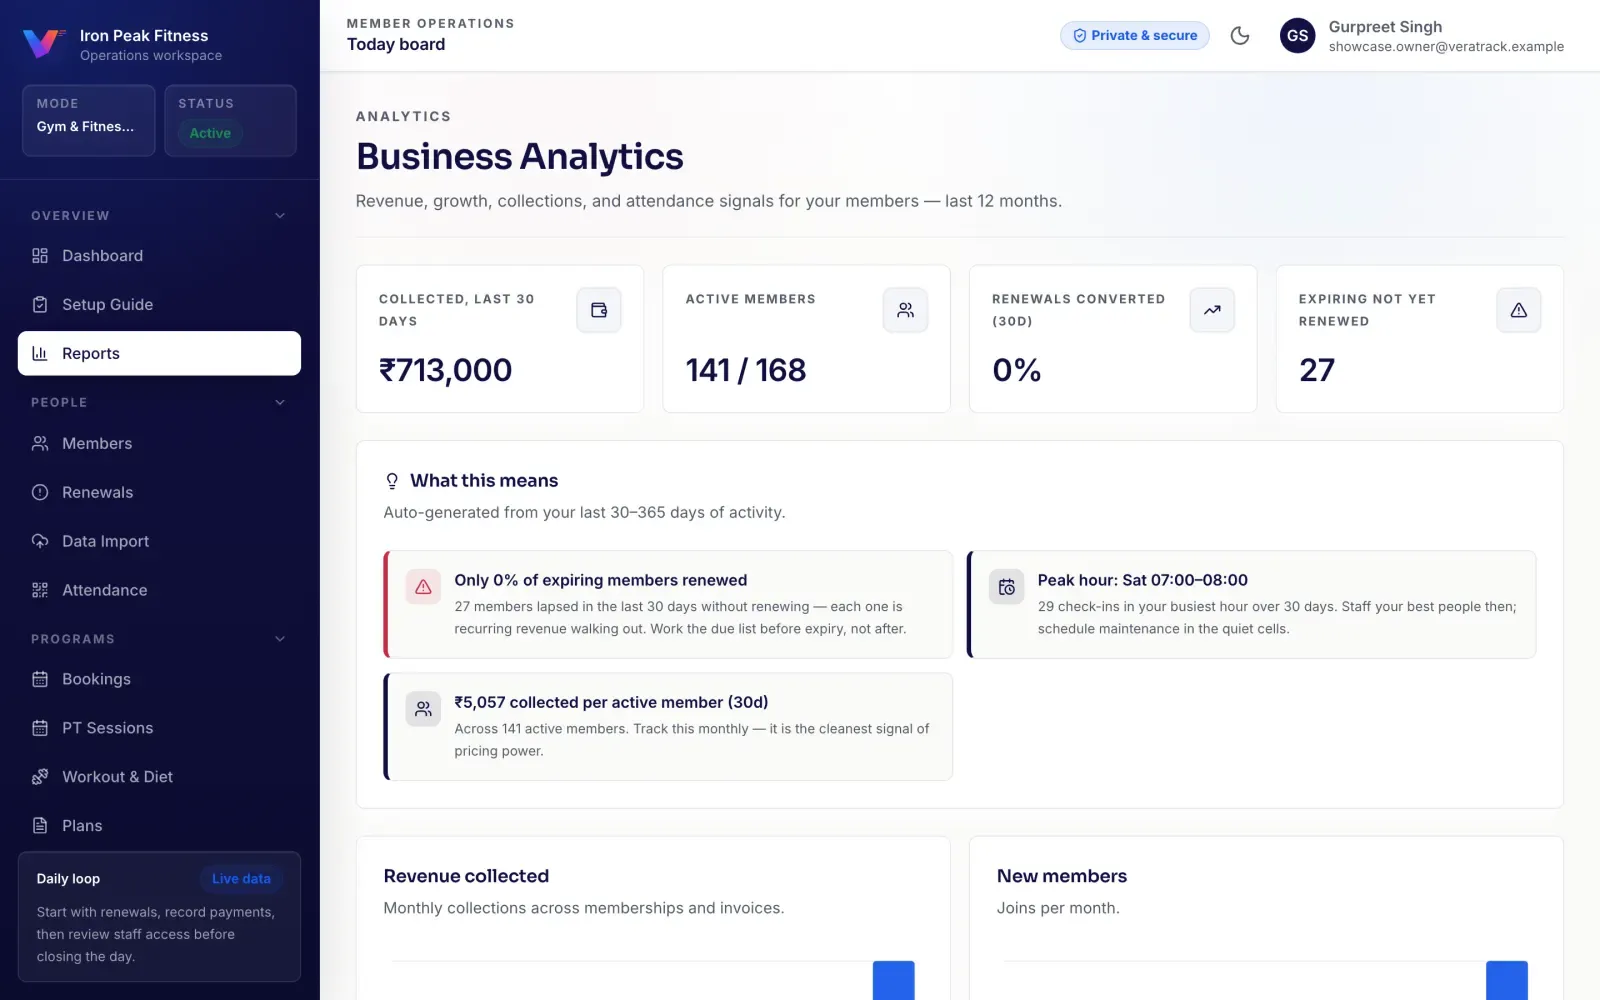Click the New members chart title
Viewport: 1600px width, 1000px height.
click(x=1062, y=876)
